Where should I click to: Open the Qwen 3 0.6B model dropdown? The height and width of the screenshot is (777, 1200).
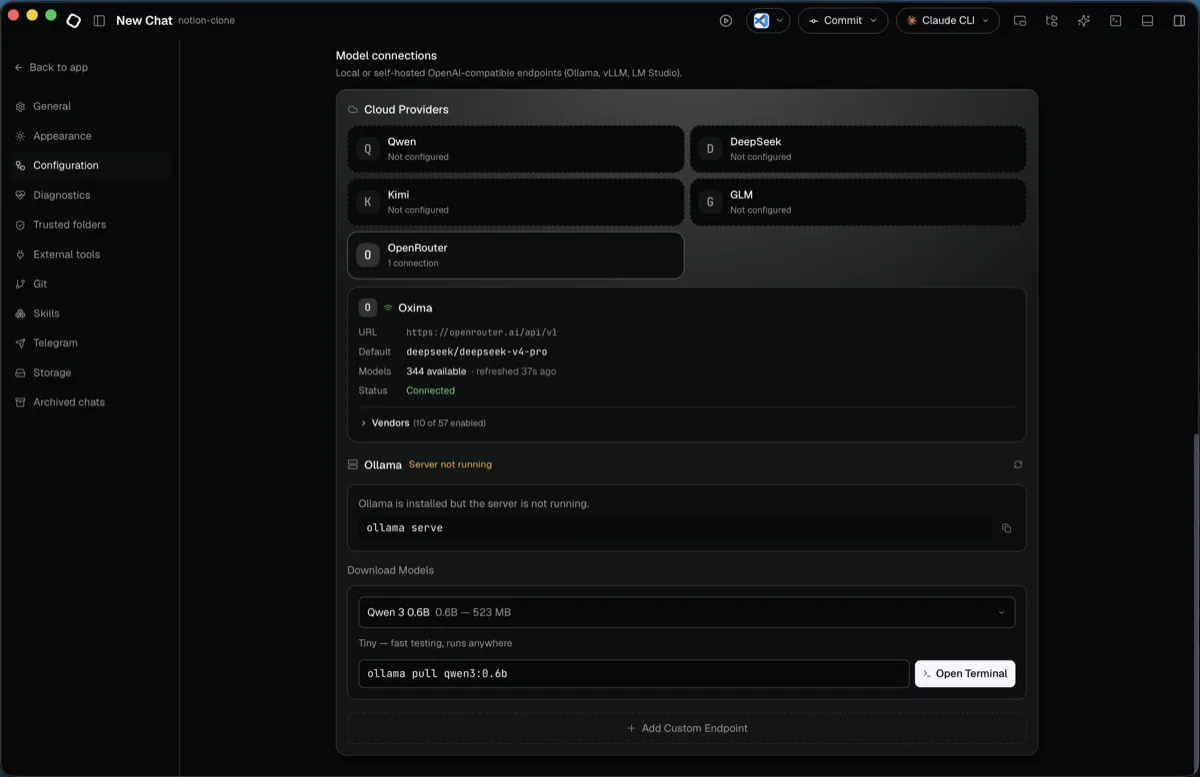click(686, 612)
